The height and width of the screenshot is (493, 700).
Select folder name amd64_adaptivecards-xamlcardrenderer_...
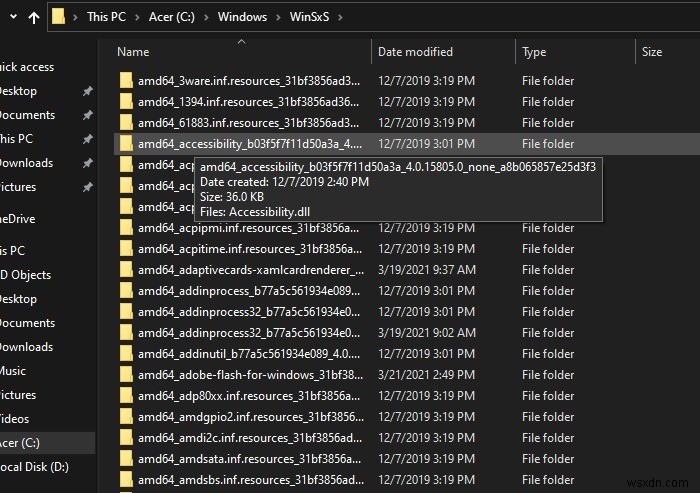click(x=251, y=270)
